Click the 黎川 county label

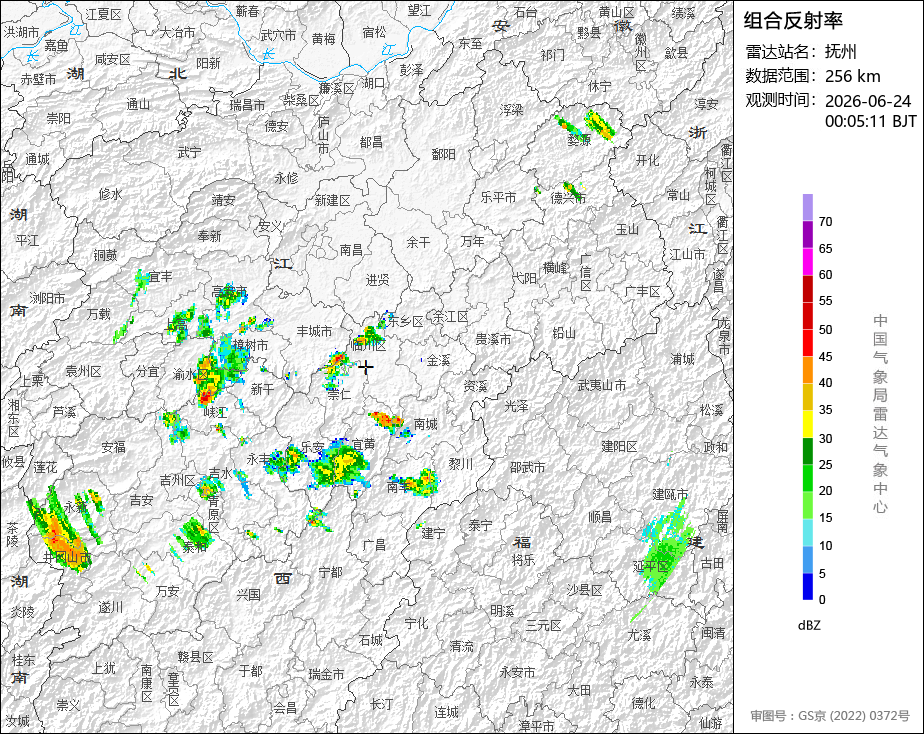tap(461, 464)
